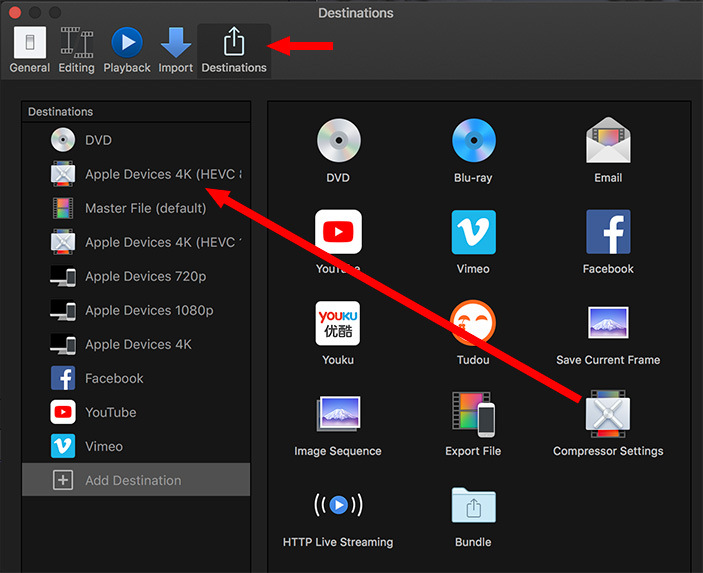Click the Master File filmstrip icon in the list
The image size is (703, 573).
tap(63, 208)
